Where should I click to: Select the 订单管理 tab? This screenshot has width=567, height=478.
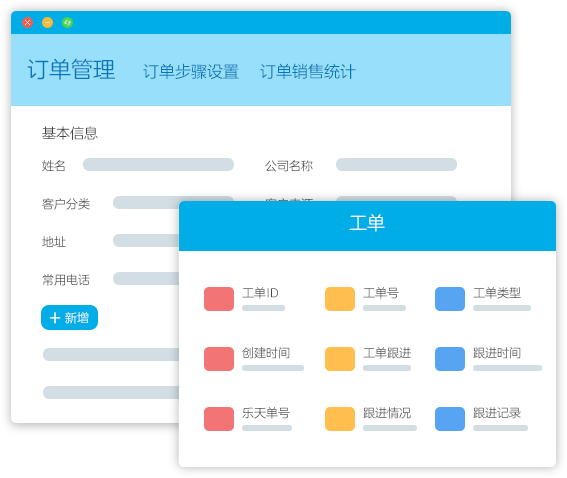pos(72,69)
